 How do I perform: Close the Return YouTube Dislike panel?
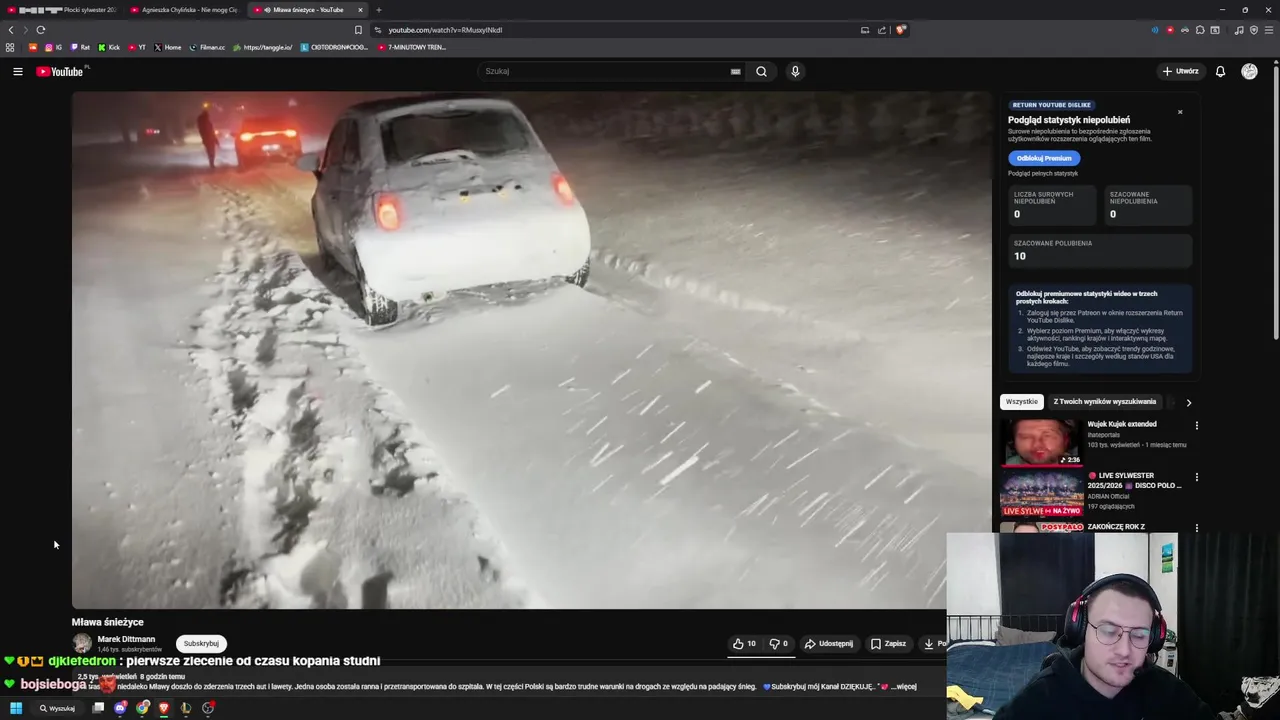[1180, 112]
